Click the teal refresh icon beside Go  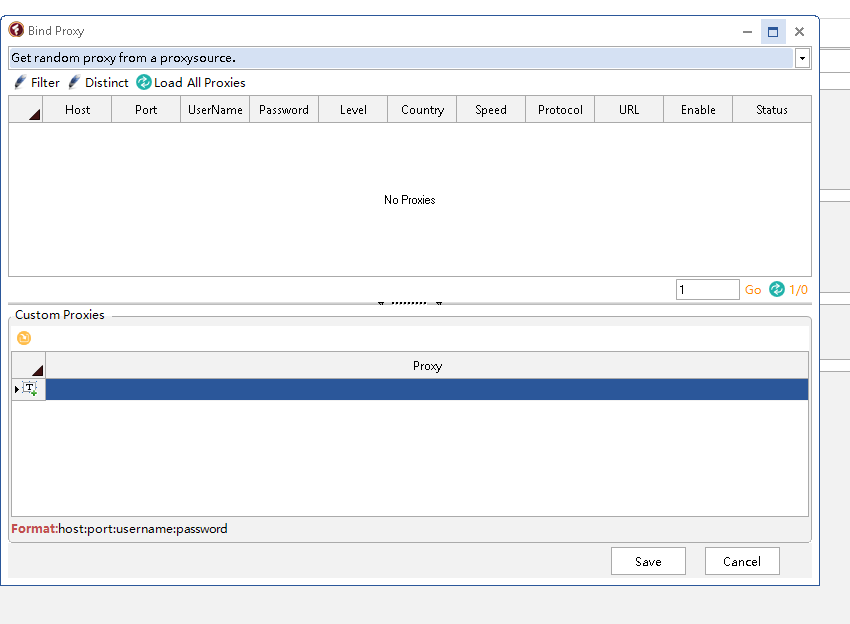tap(777, 290)
